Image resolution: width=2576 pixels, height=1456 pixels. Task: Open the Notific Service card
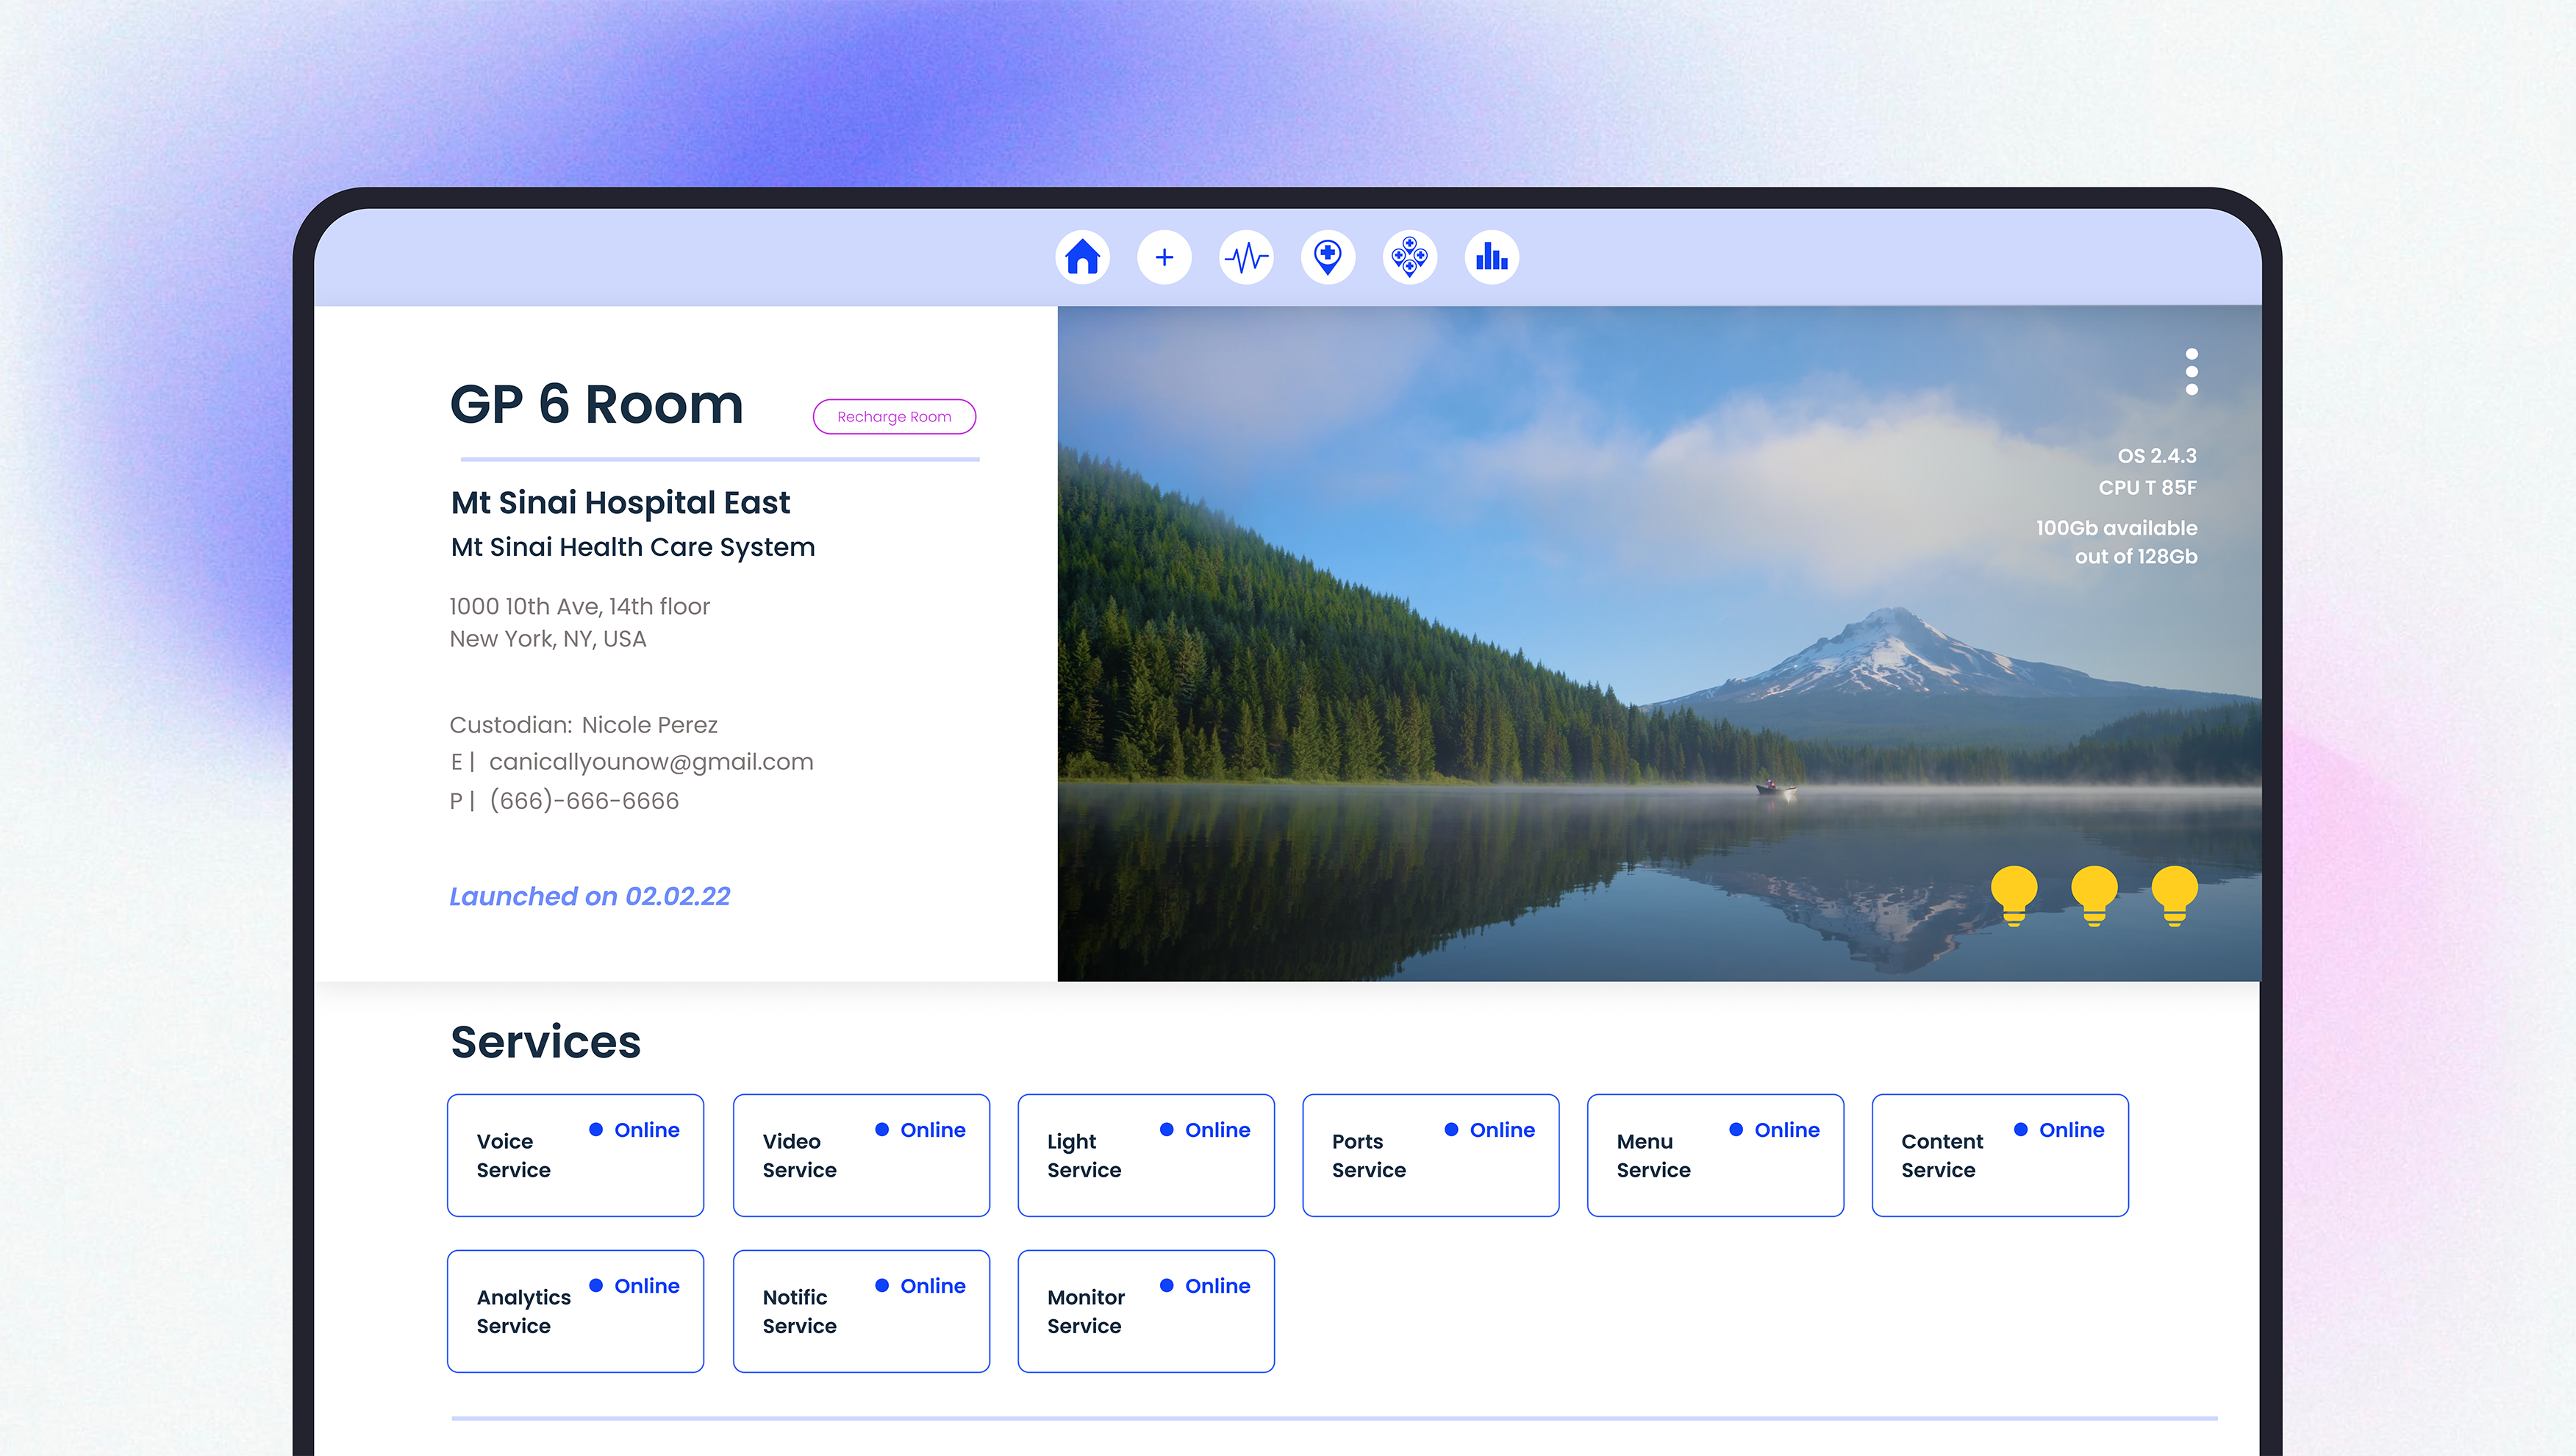coord(861,1311)
